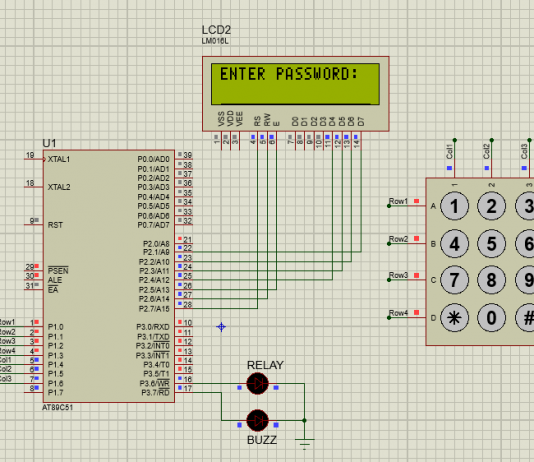Click the XTAL1 pin 19
534x462 pixels.
pyautogui.click(x=34, y=159)
